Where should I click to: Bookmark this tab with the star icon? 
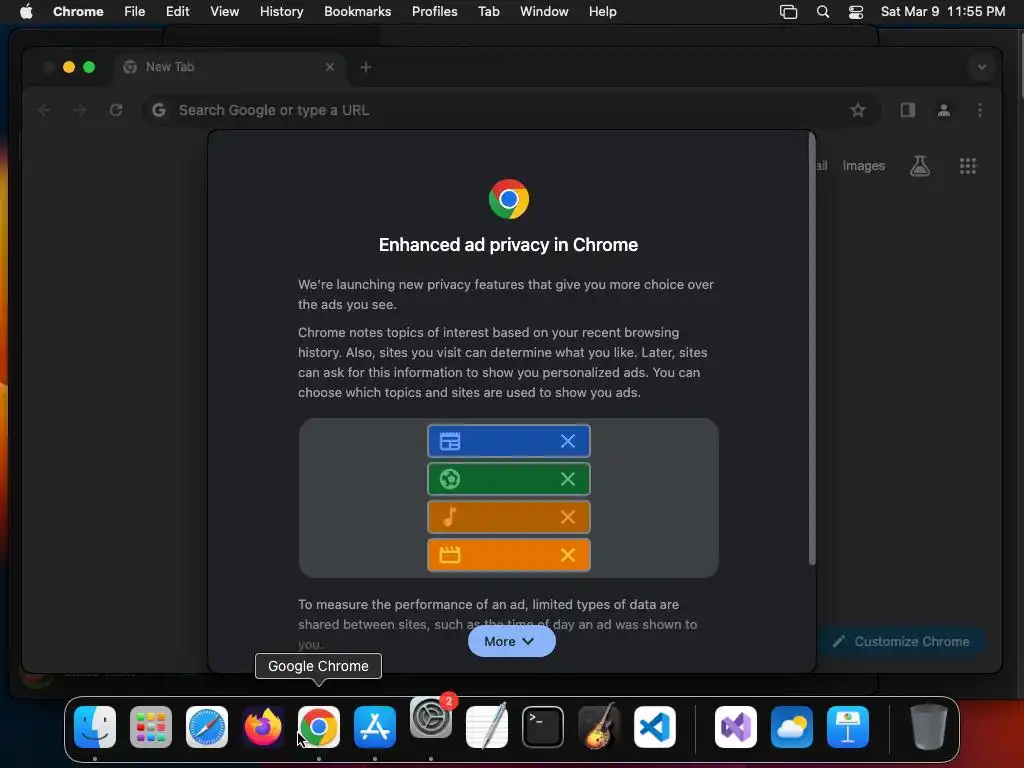pos(857,110)
